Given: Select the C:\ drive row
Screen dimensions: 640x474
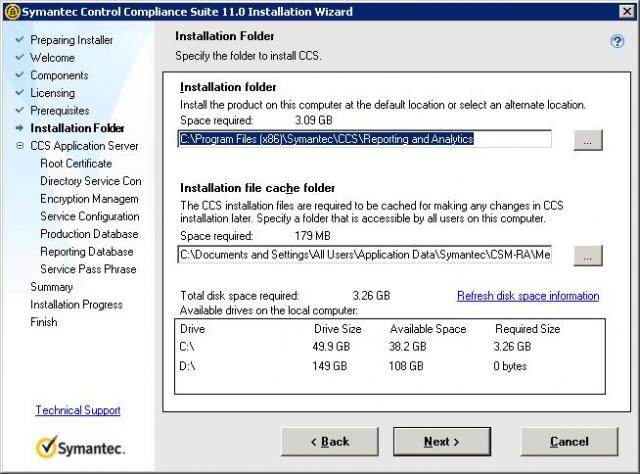Looking at the screenshot, I should pos(390,347).
